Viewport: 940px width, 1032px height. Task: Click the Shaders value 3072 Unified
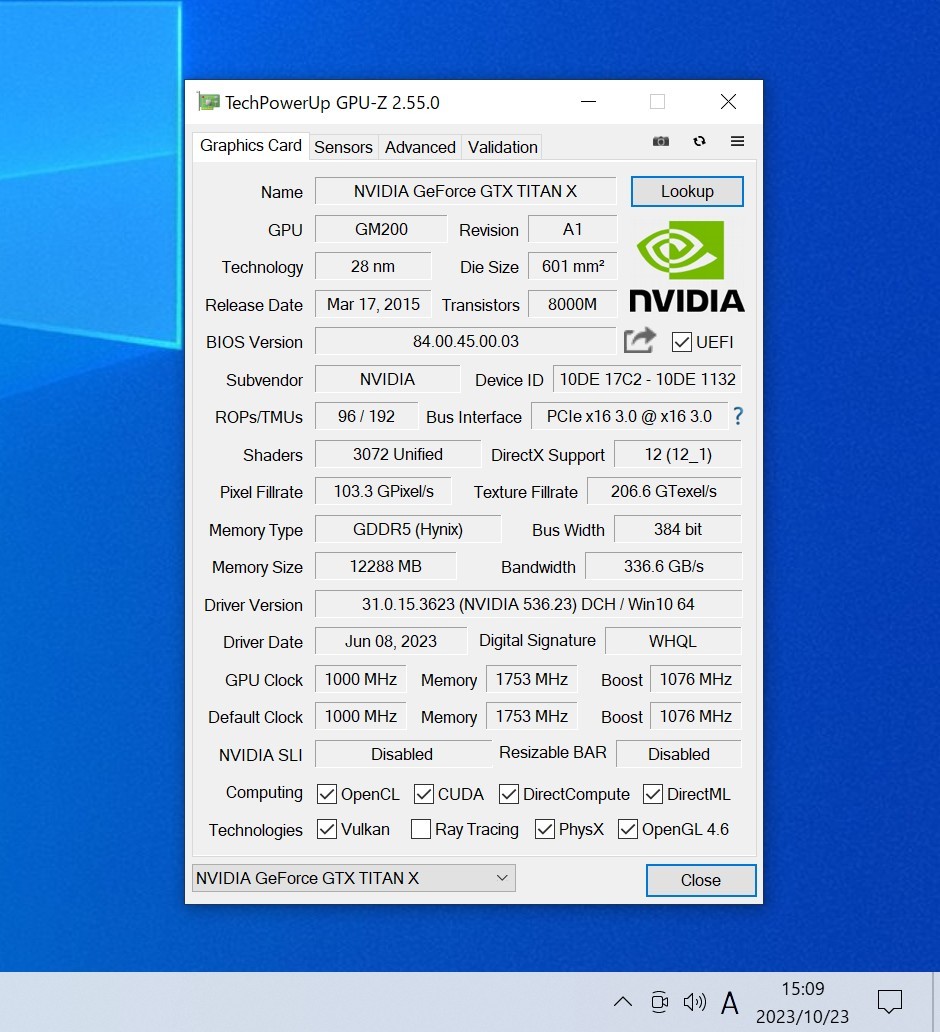click(398, 454)
